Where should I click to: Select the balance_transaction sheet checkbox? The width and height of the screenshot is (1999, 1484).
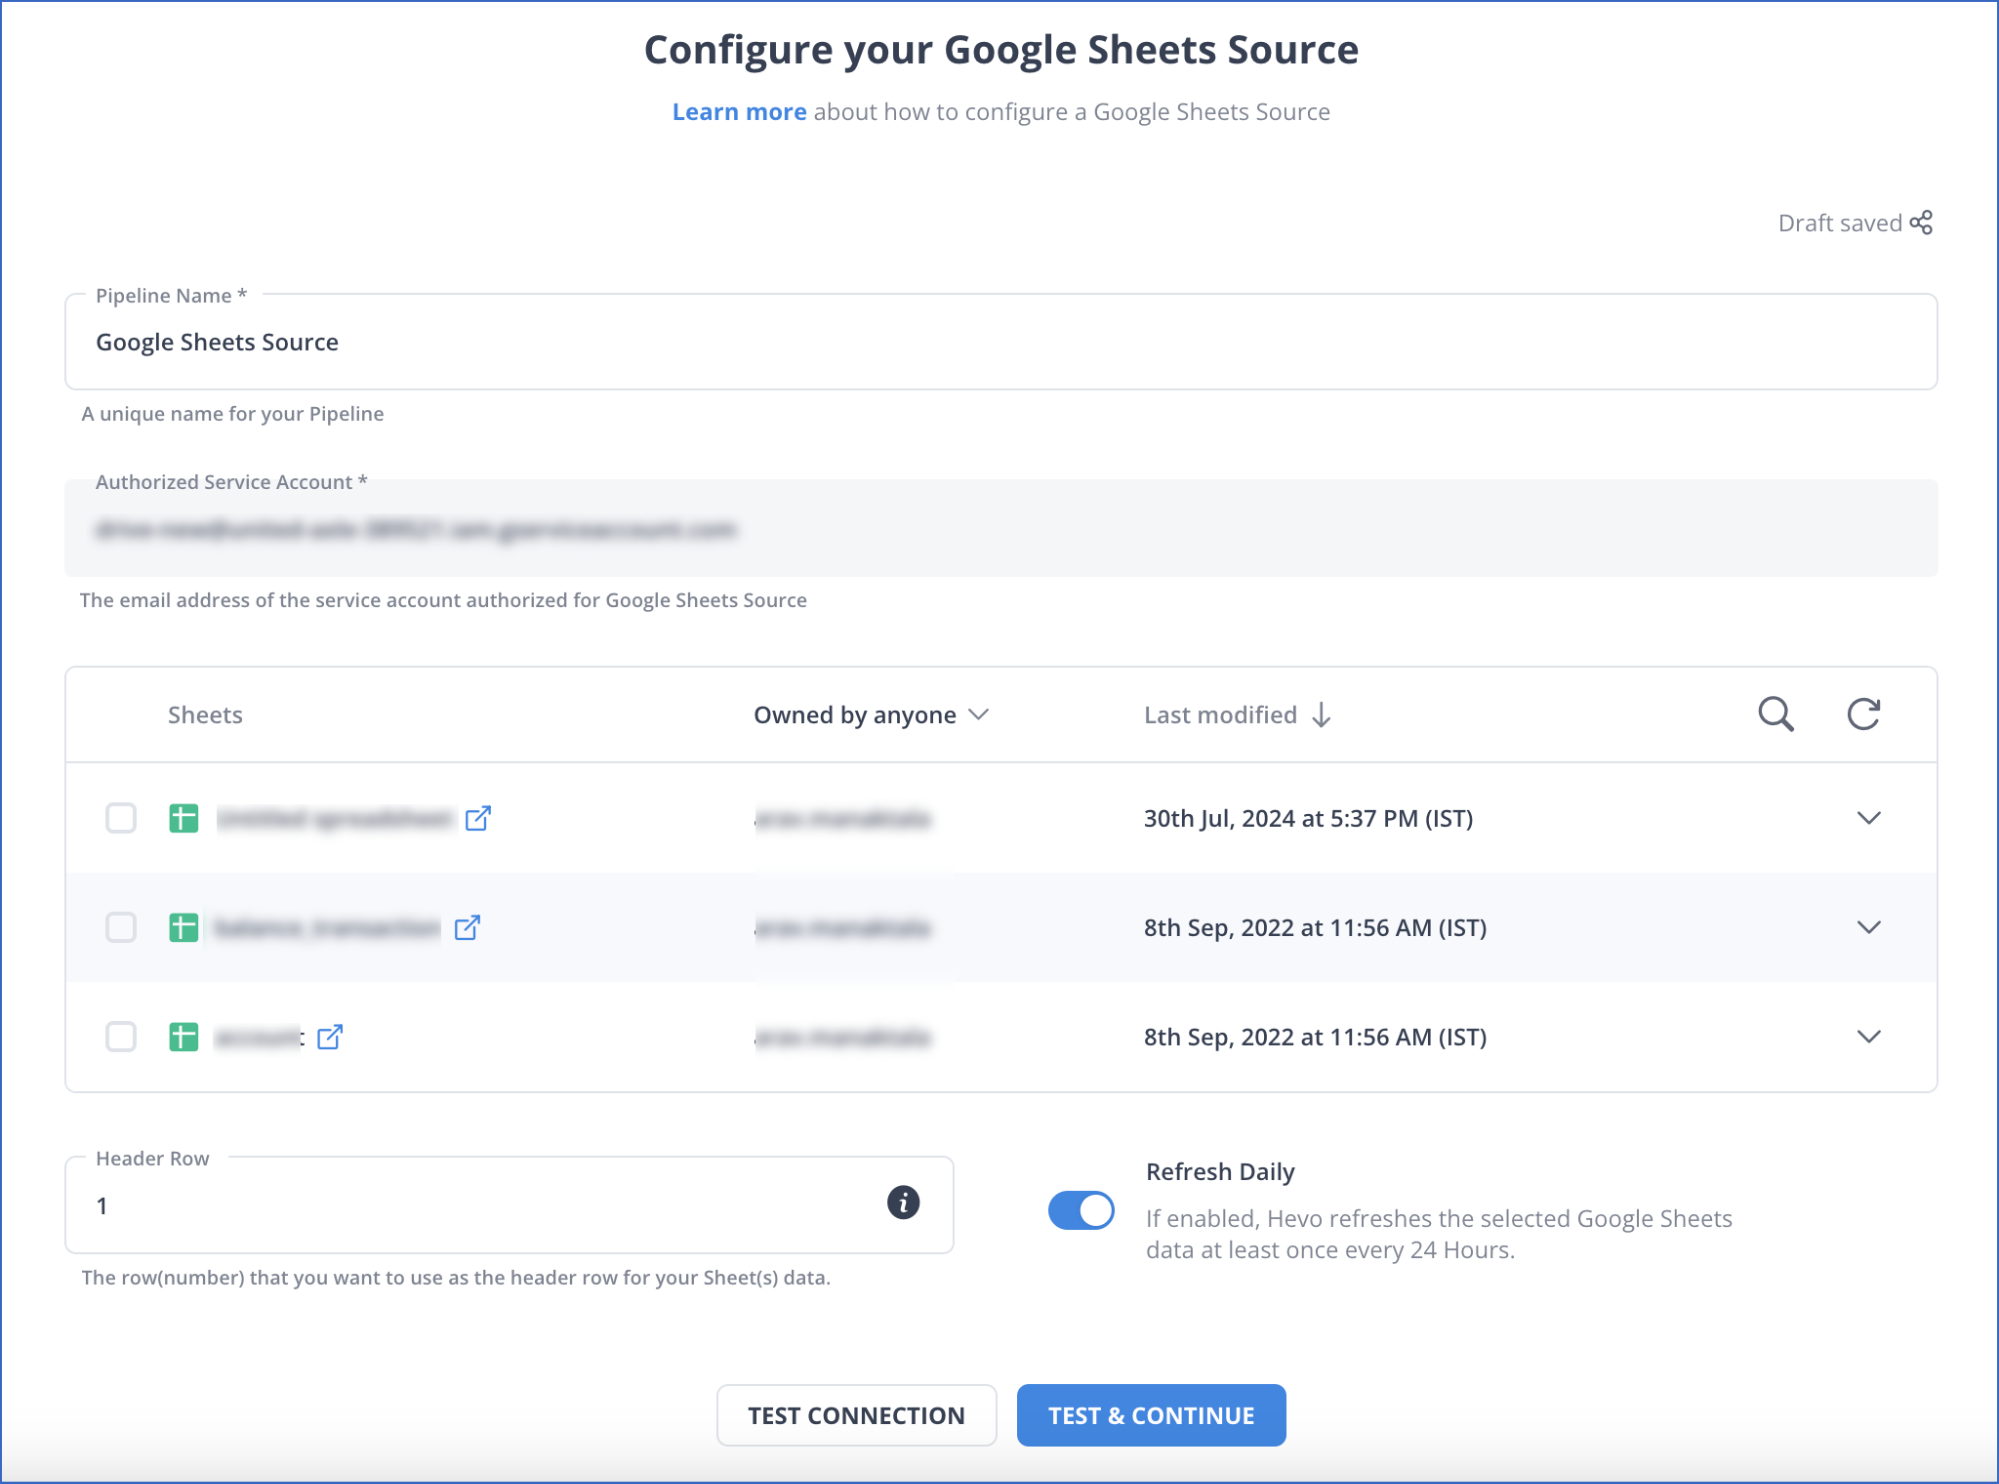pyautogui.click(x=121, y=928)
